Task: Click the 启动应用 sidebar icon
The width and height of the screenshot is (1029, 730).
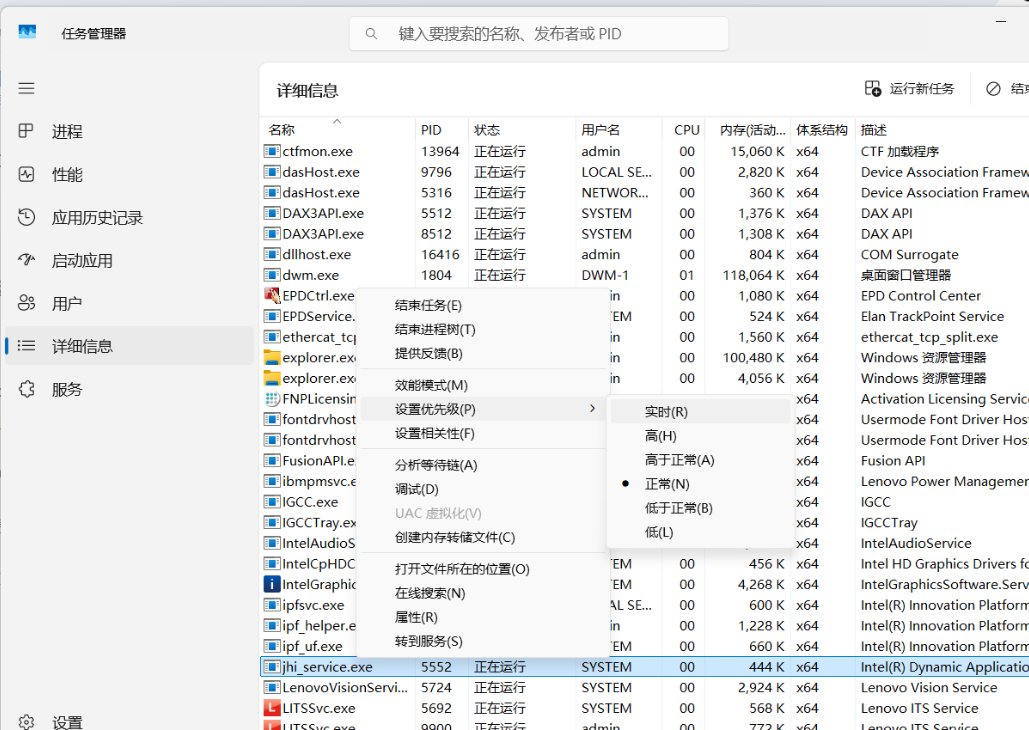Action: 26,260
